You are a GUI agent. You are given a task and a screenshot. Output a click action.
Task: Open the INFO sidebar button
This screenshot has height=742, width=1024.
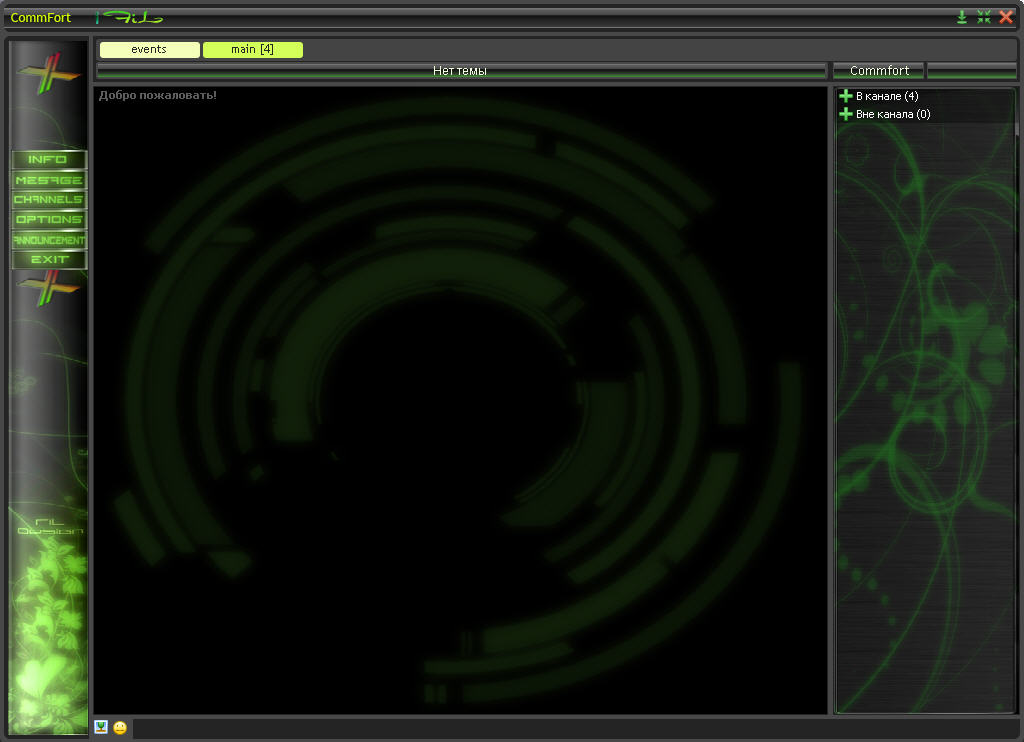pos(49,159)
